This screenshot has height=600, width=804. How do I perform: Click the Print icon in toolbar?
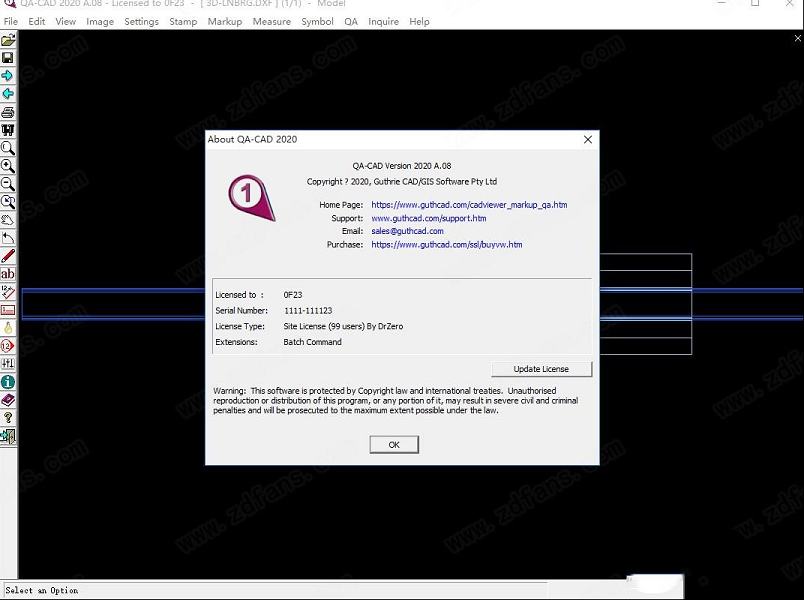8,112
